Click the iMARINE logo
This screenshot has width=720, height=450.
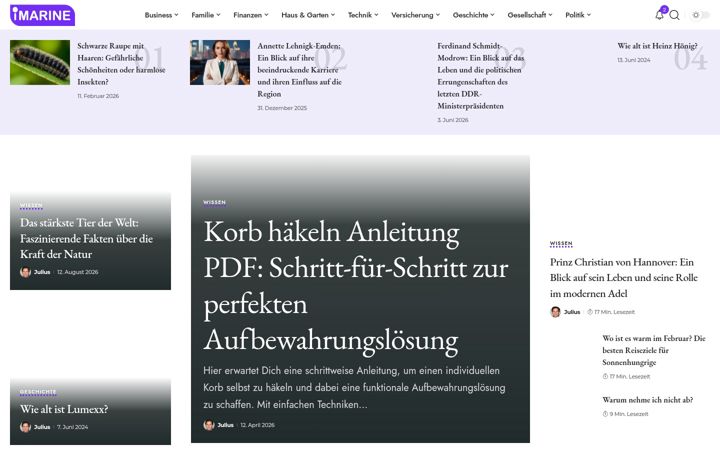42,15
